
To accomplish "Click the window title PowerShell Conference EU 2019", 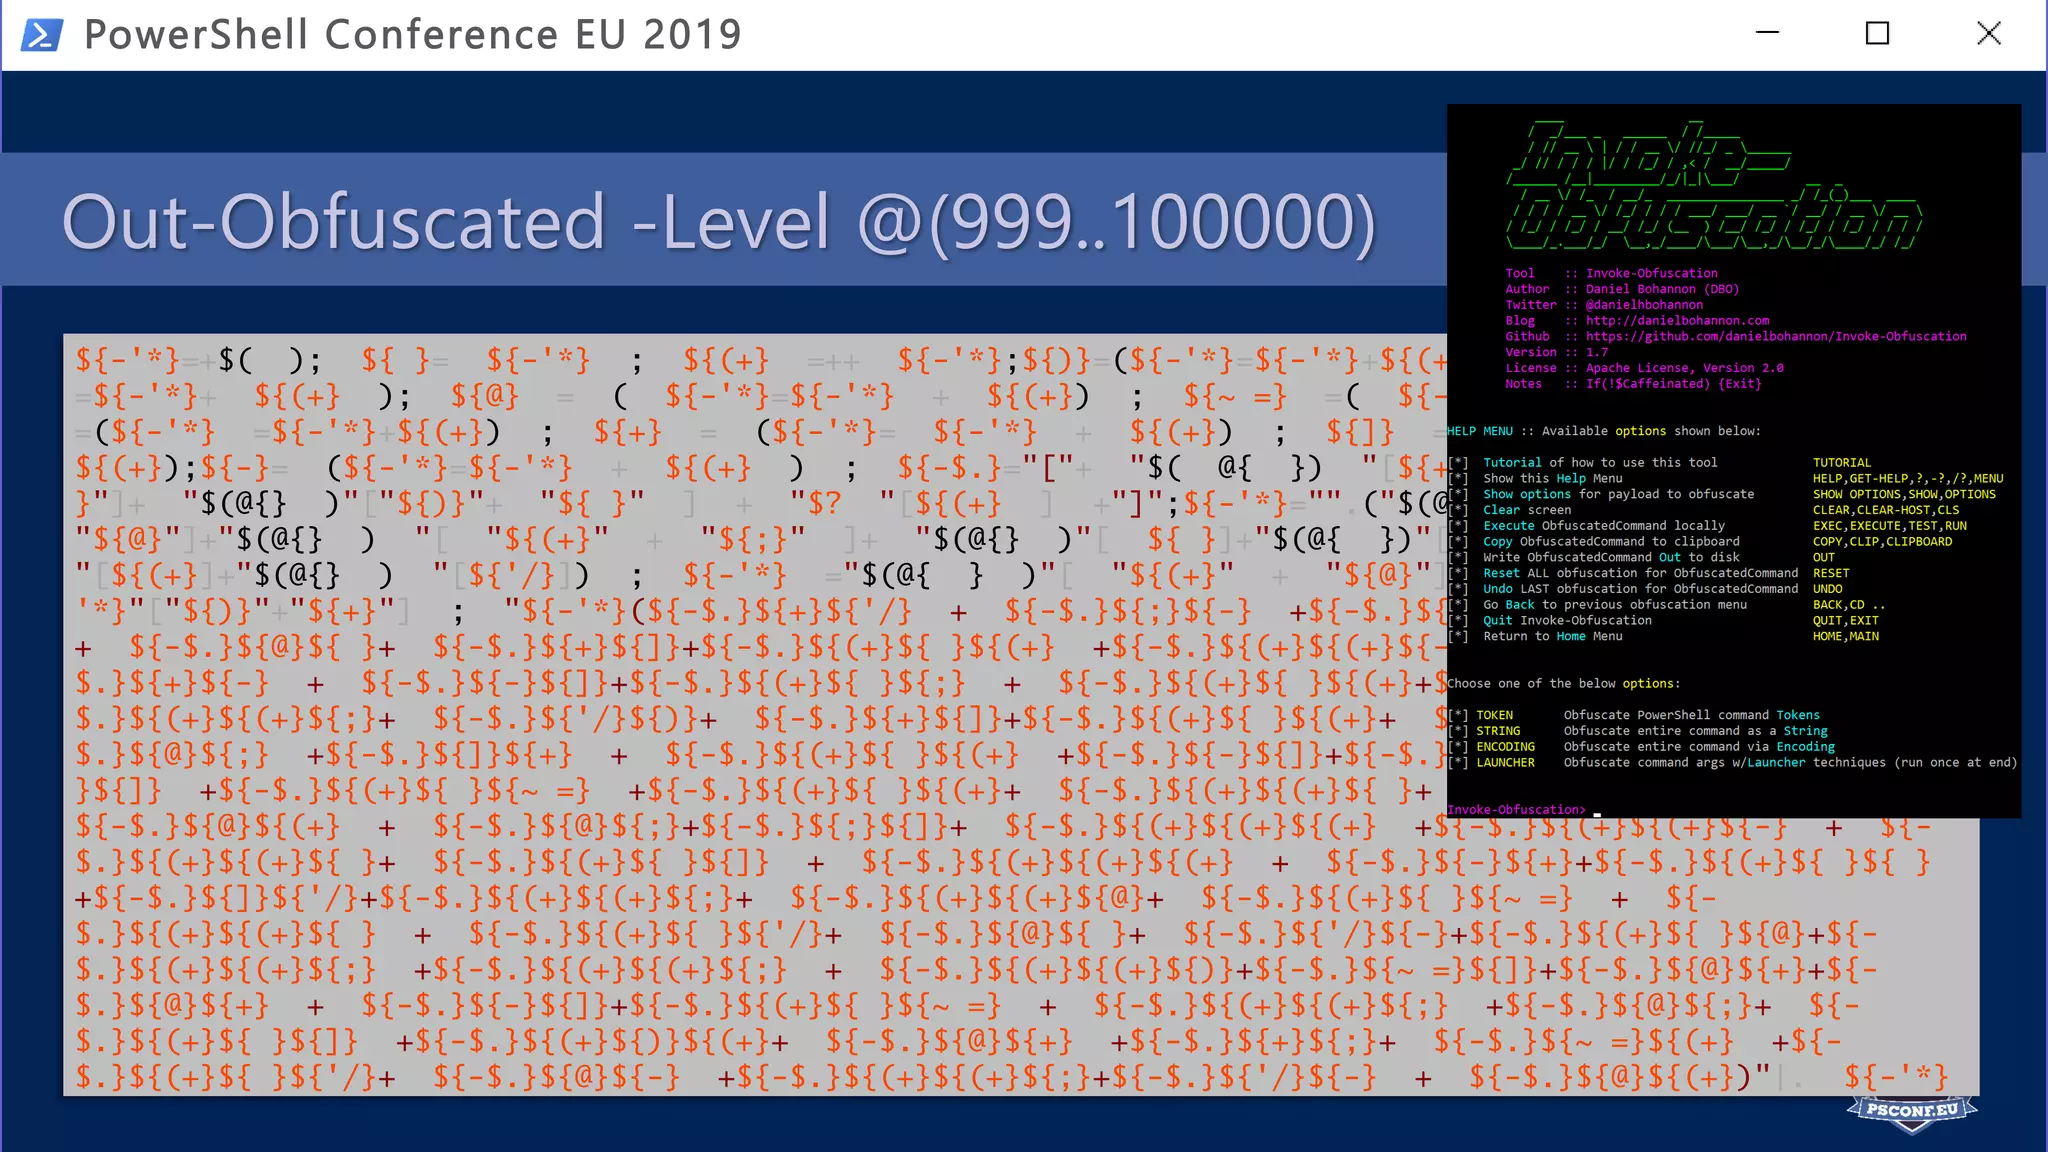I will 413,35.
